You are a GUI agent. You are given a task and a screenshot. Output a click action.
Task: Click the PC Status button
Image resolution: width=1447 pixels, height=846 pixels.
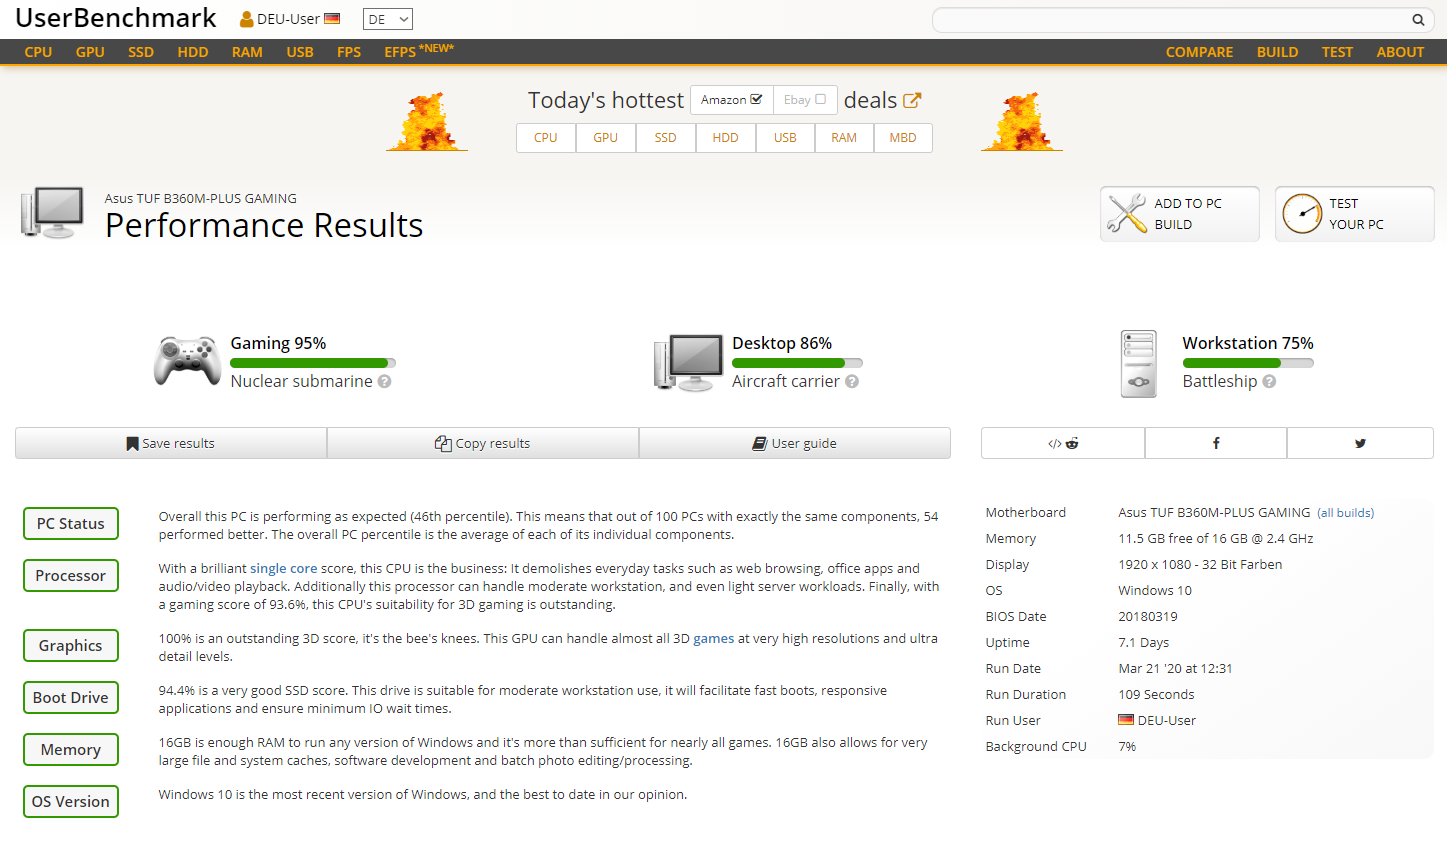tap(71, 524)
